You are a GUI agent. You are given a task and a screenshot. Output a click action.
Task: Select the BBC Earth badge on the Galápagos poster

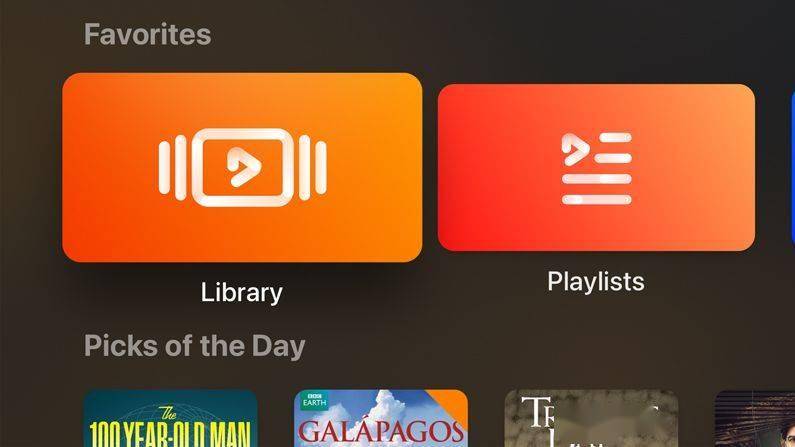(314, 400)
